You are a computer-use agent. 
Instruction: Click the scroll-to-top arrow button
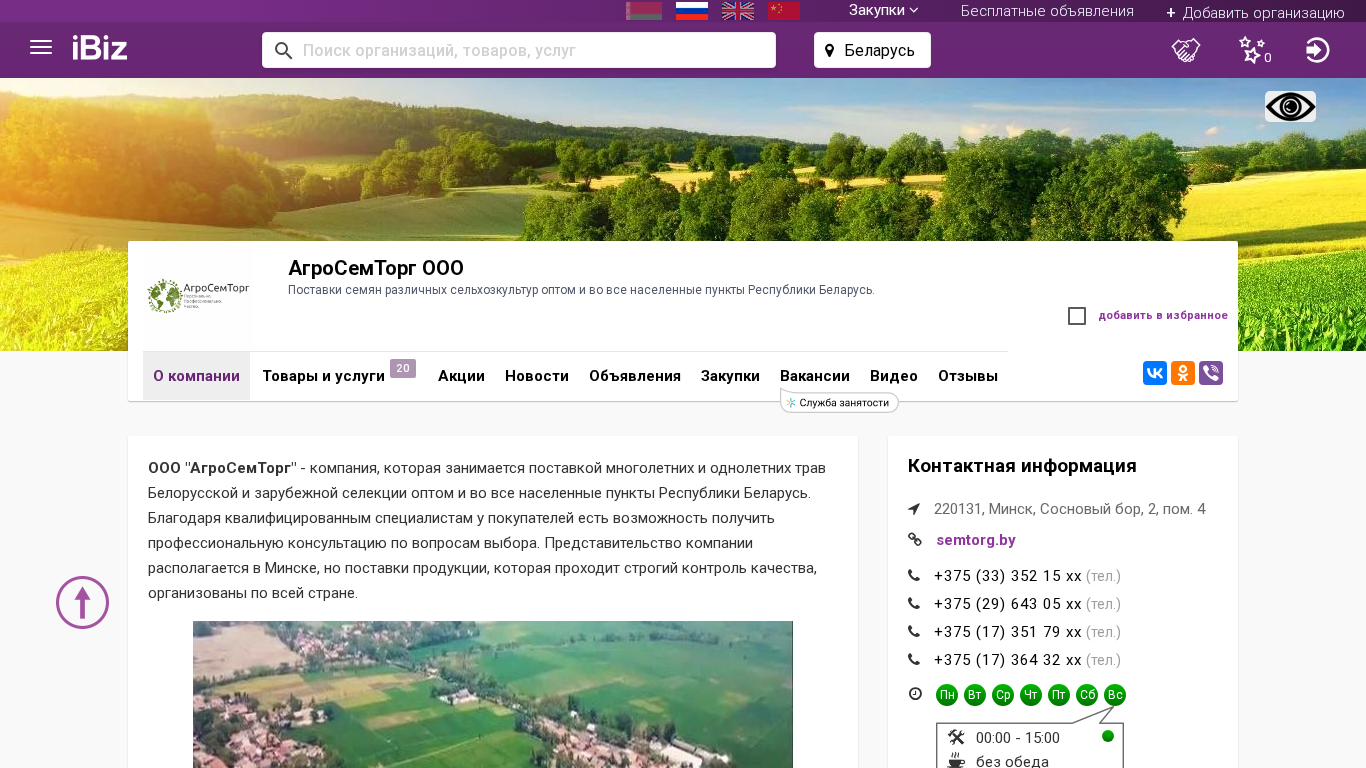(x=82, y=602)
